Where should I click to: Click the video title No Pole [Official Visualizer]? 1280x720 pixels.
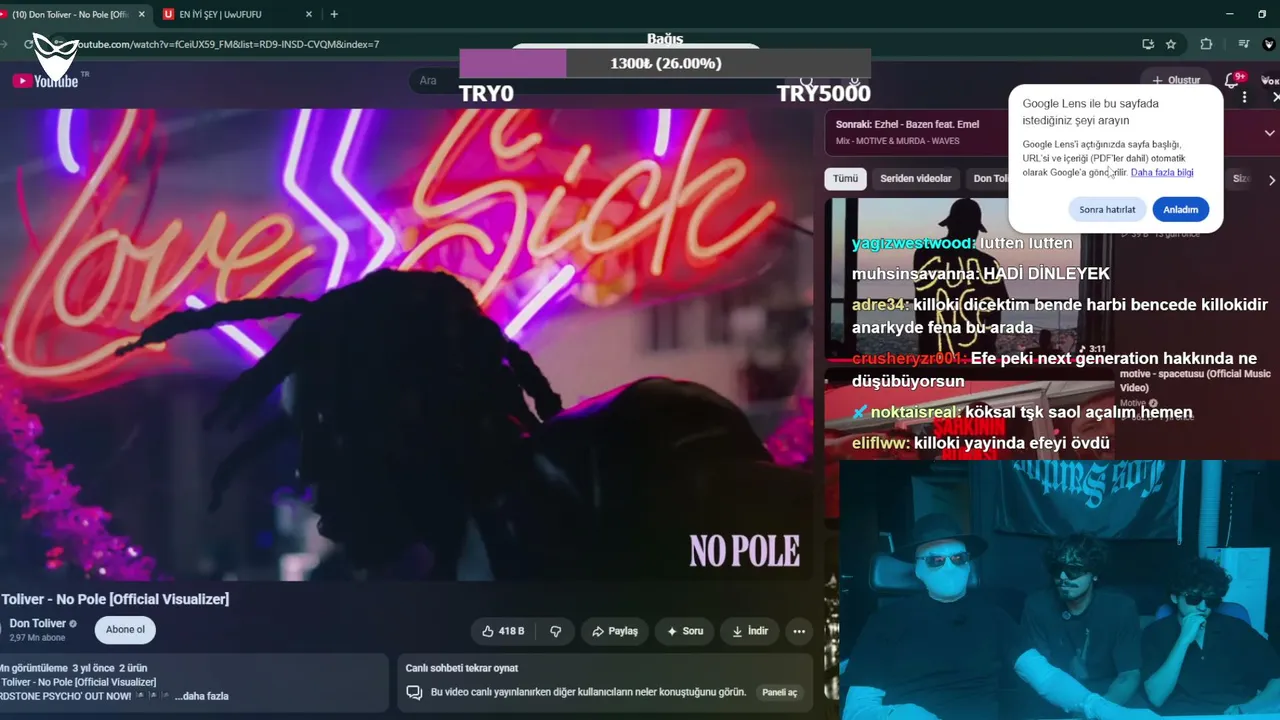115,599
